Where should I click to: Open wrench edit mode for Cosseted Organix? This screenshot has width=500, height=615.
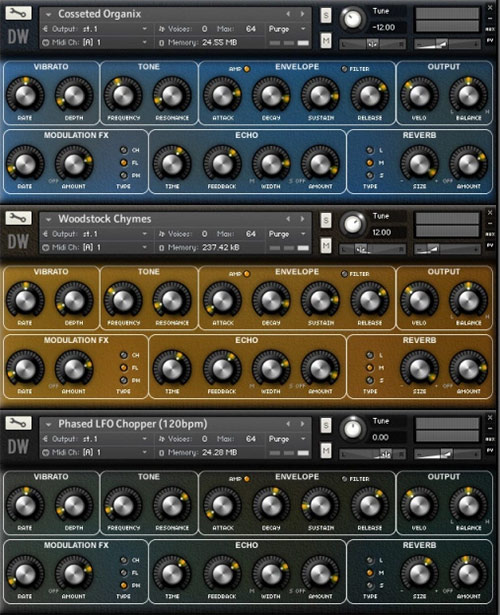[18, 13]
